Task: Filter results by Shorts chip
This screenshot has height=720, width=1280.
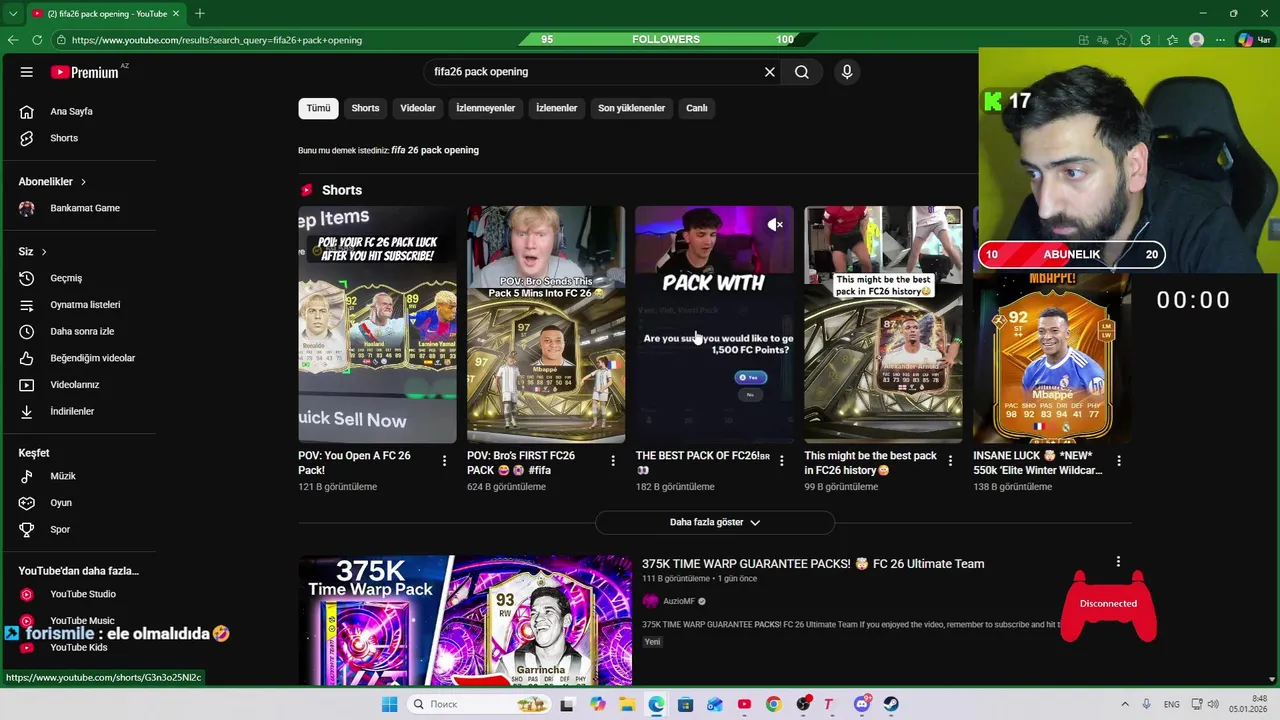Action: 365,108
